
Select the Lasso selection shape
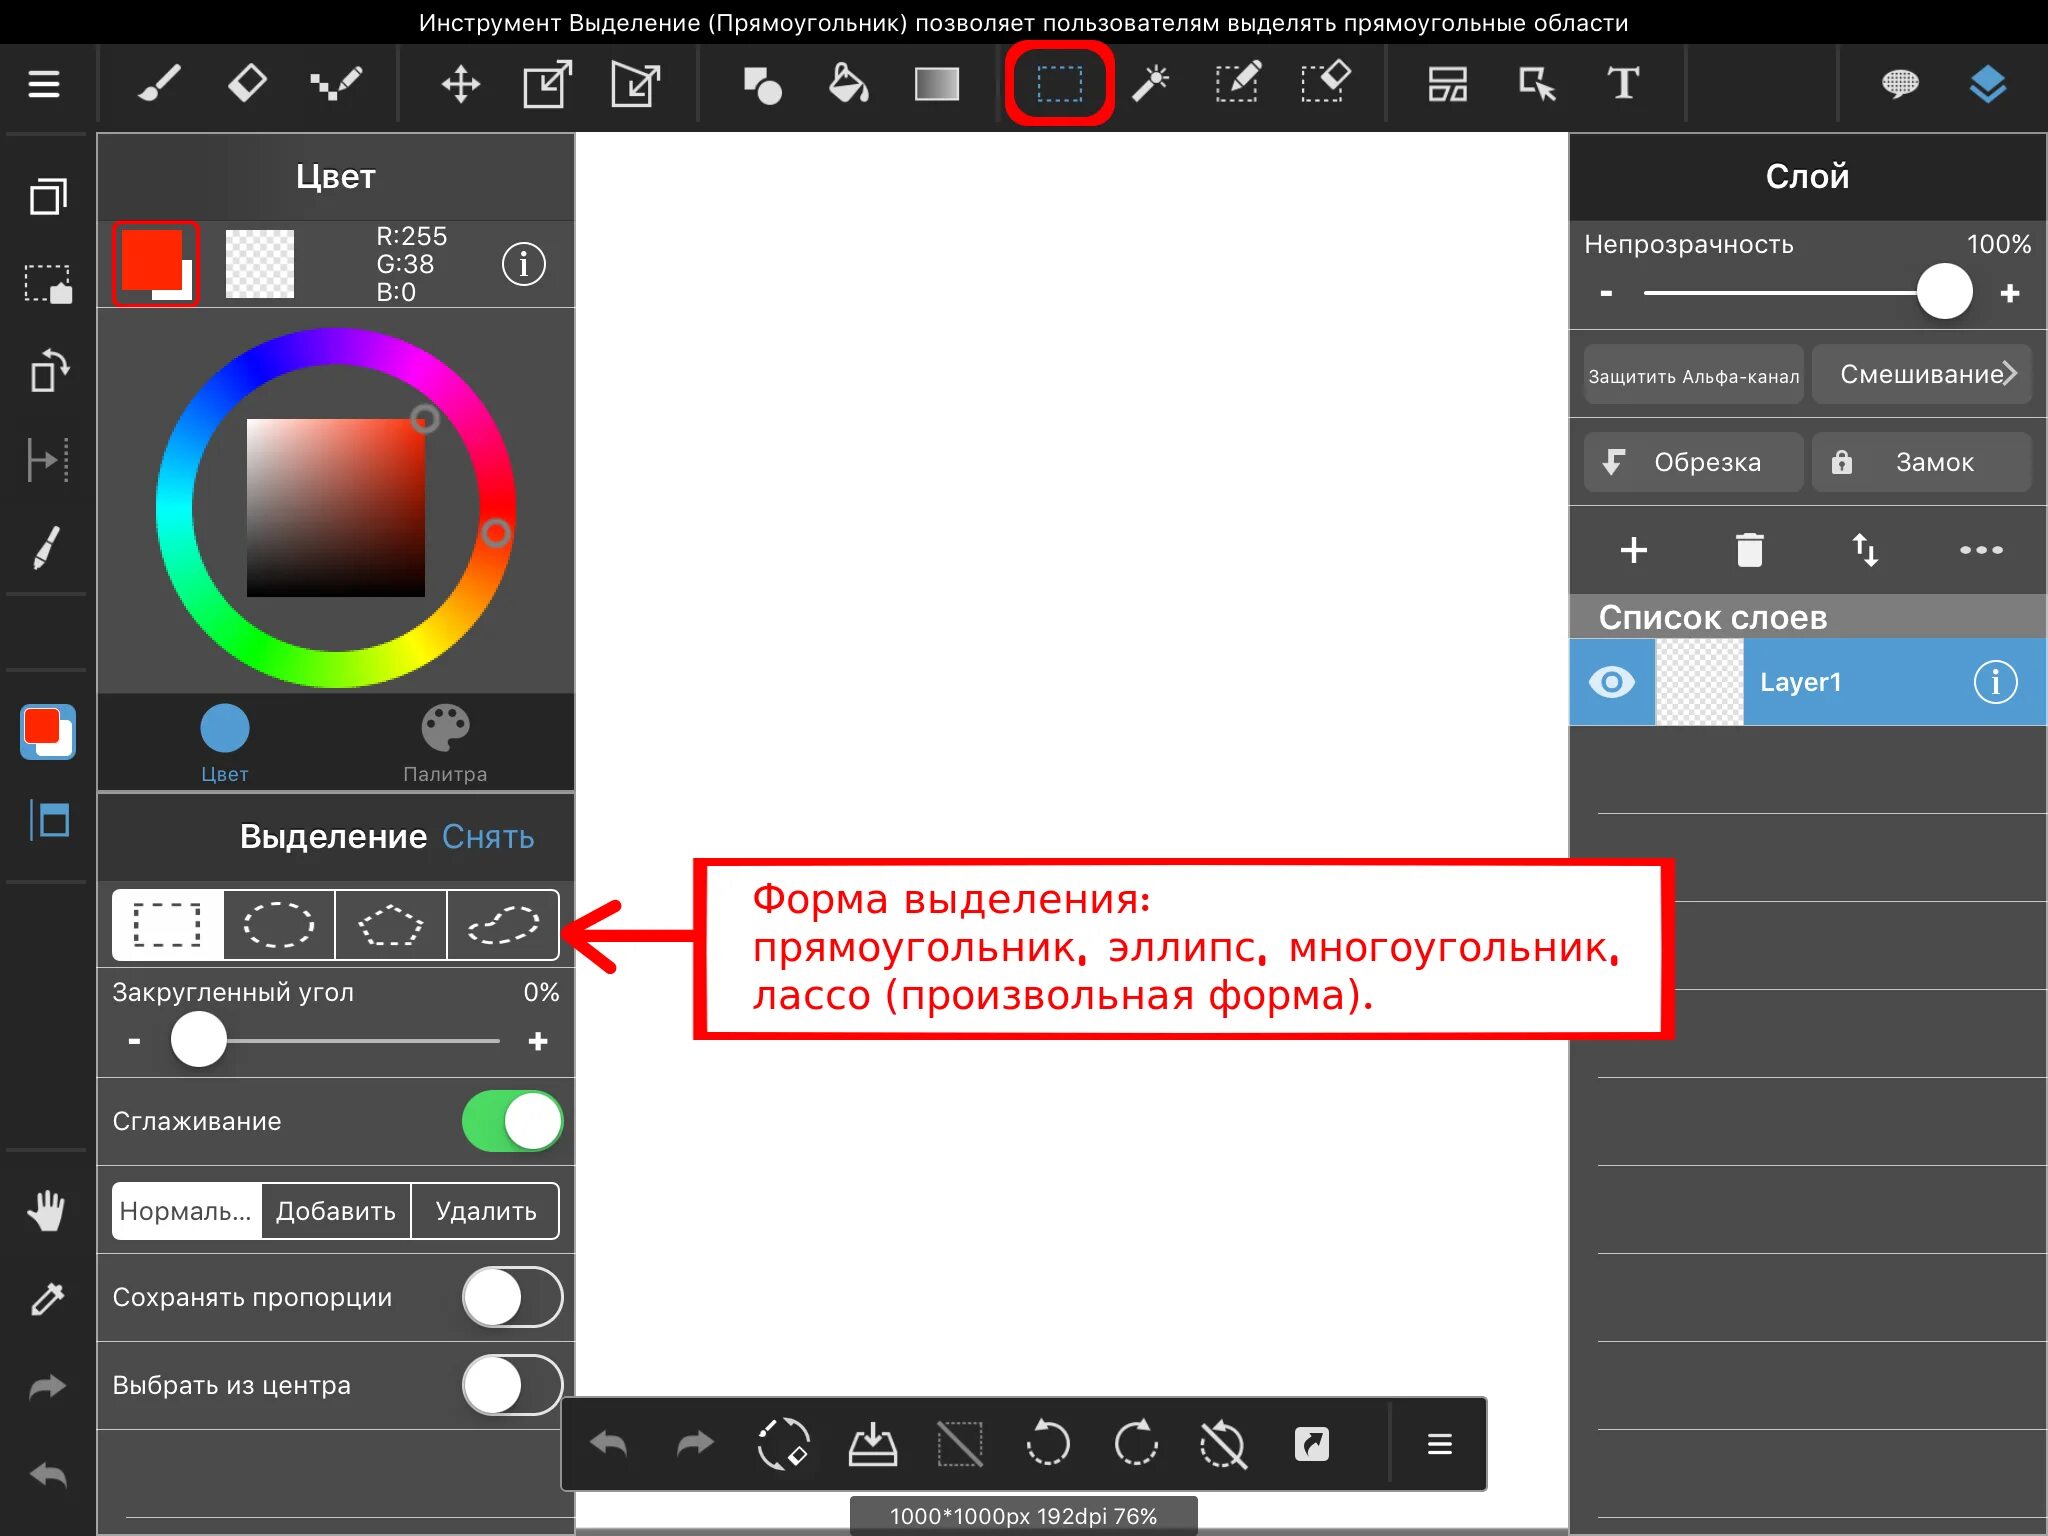[x=502, y=924]
